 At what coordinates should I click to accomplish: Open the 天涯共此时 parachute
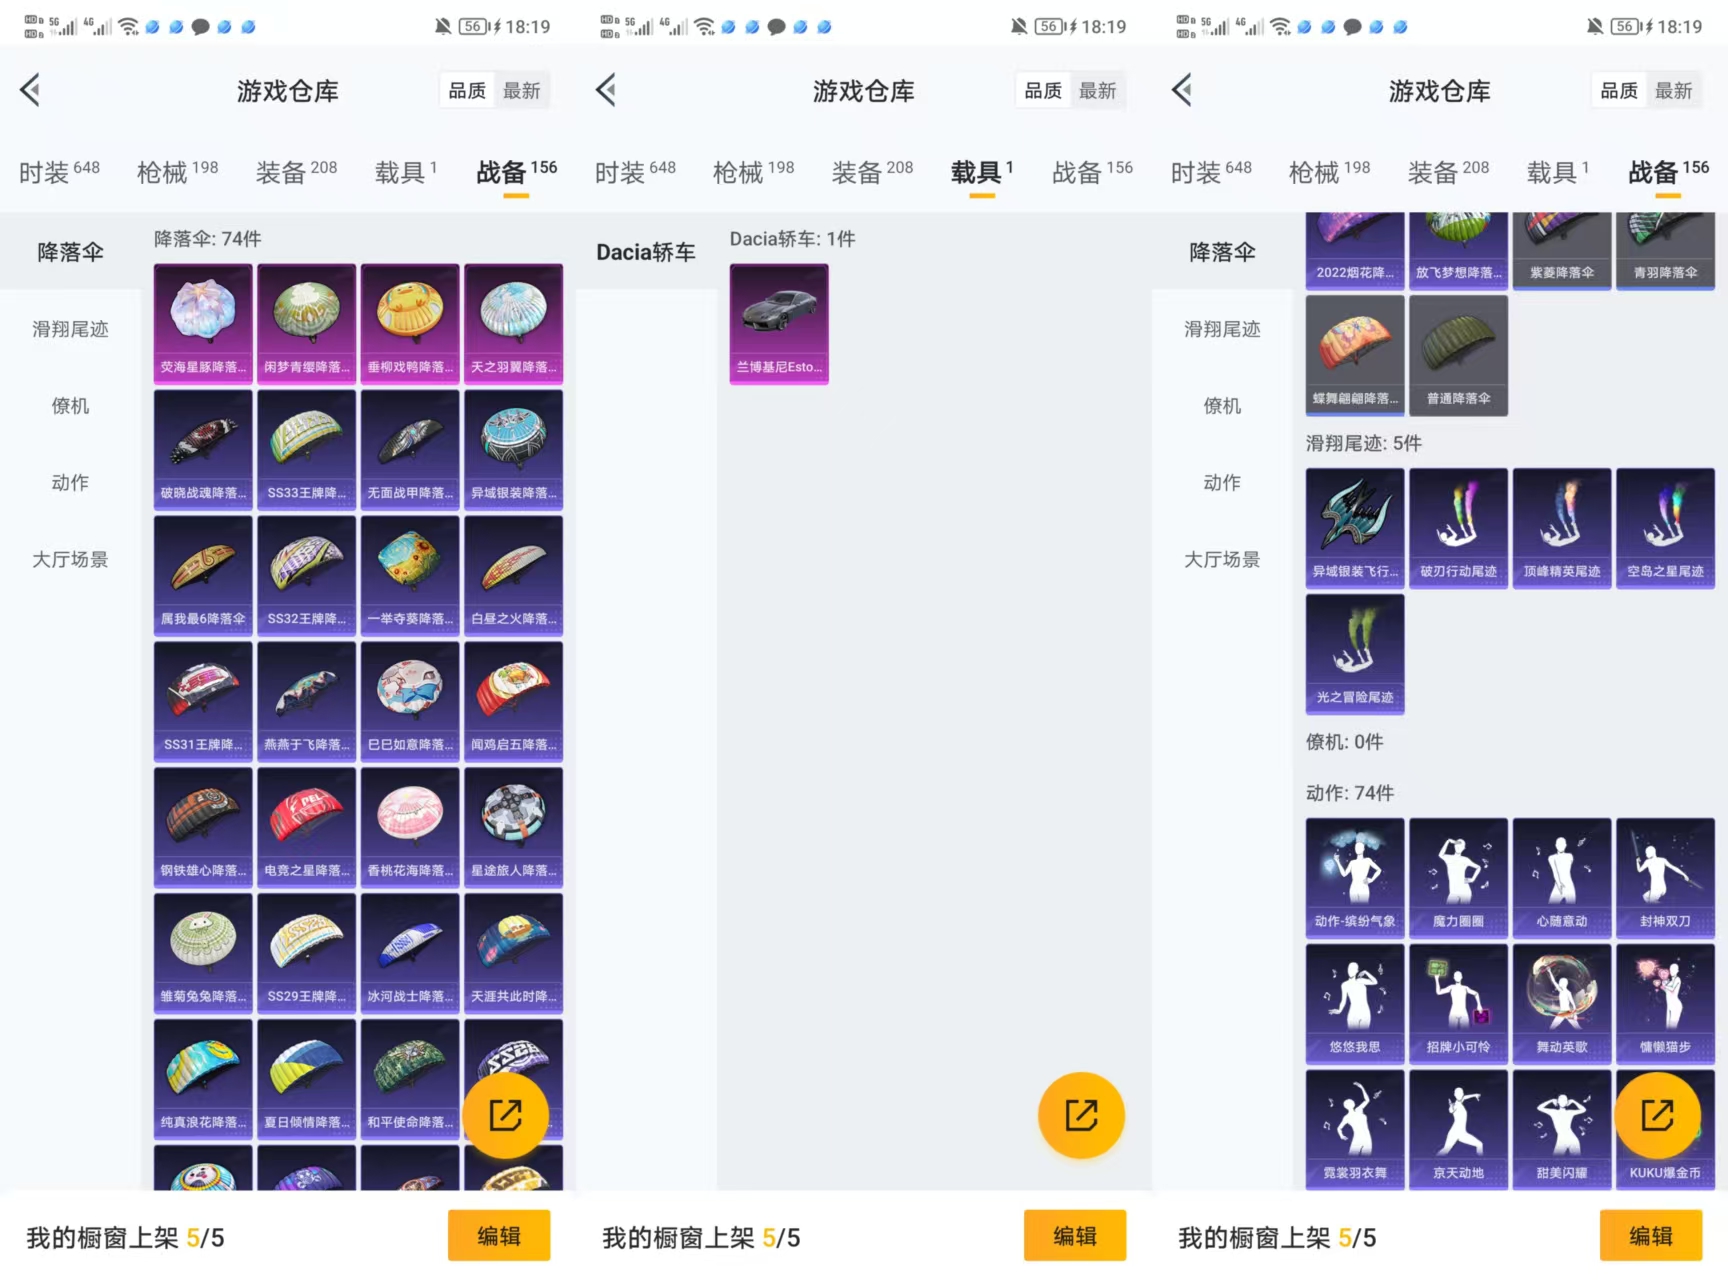[x=513, y=954]
